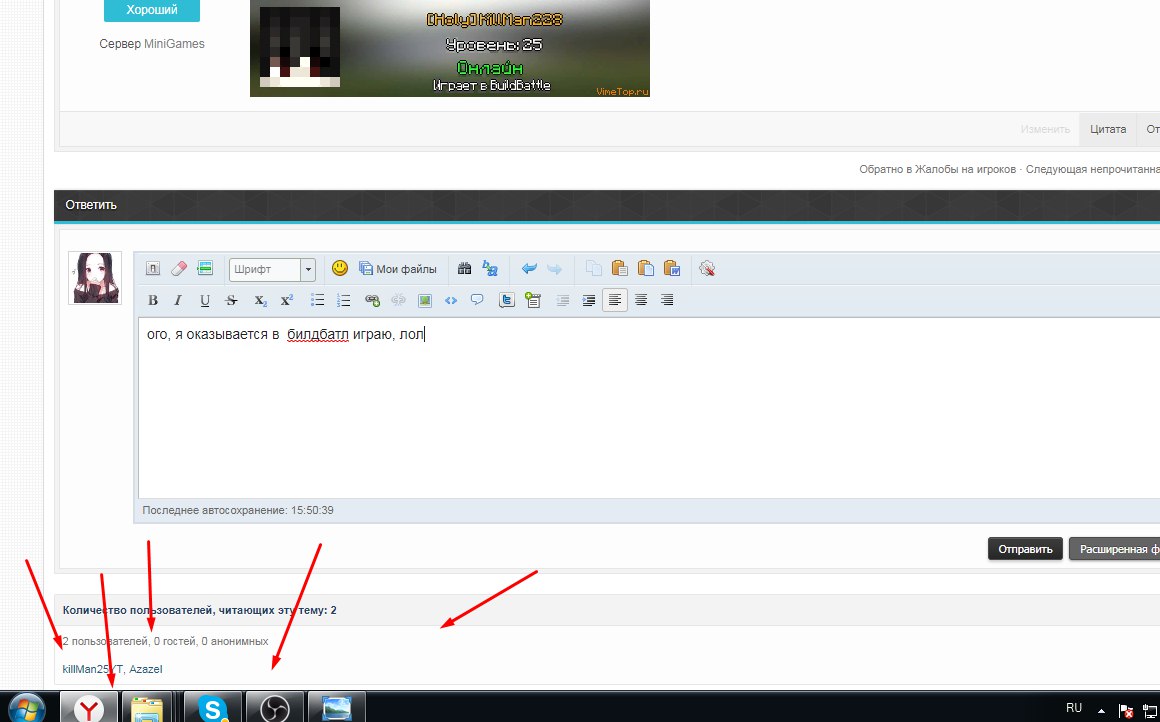Screen dimensions: 1160x722
Task: Open Мои файлы attachments
Action: click(x=397, y=269)
